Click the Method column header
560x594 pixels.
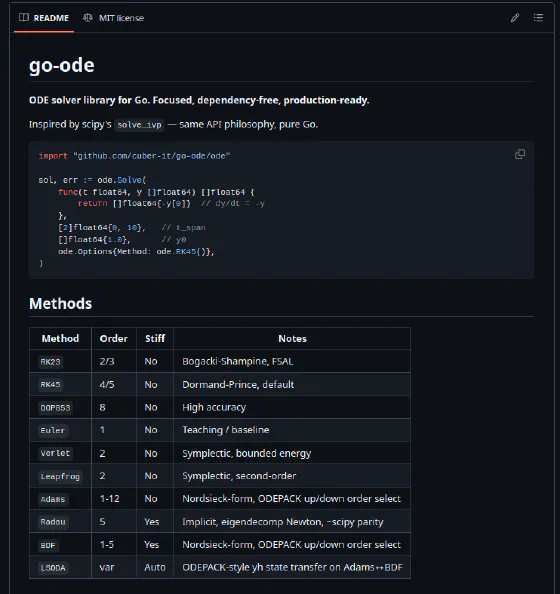pyautogui.click(x=60, y=338)
